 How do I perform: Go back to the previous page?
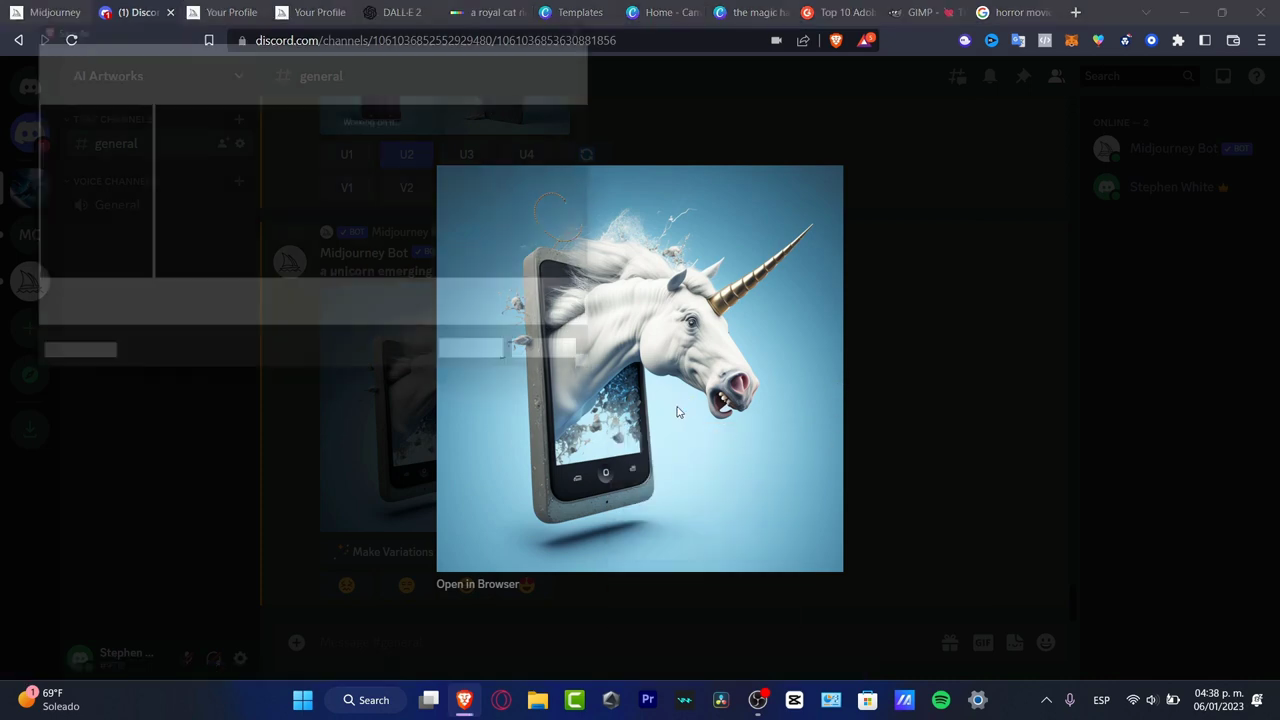(18, 40)
